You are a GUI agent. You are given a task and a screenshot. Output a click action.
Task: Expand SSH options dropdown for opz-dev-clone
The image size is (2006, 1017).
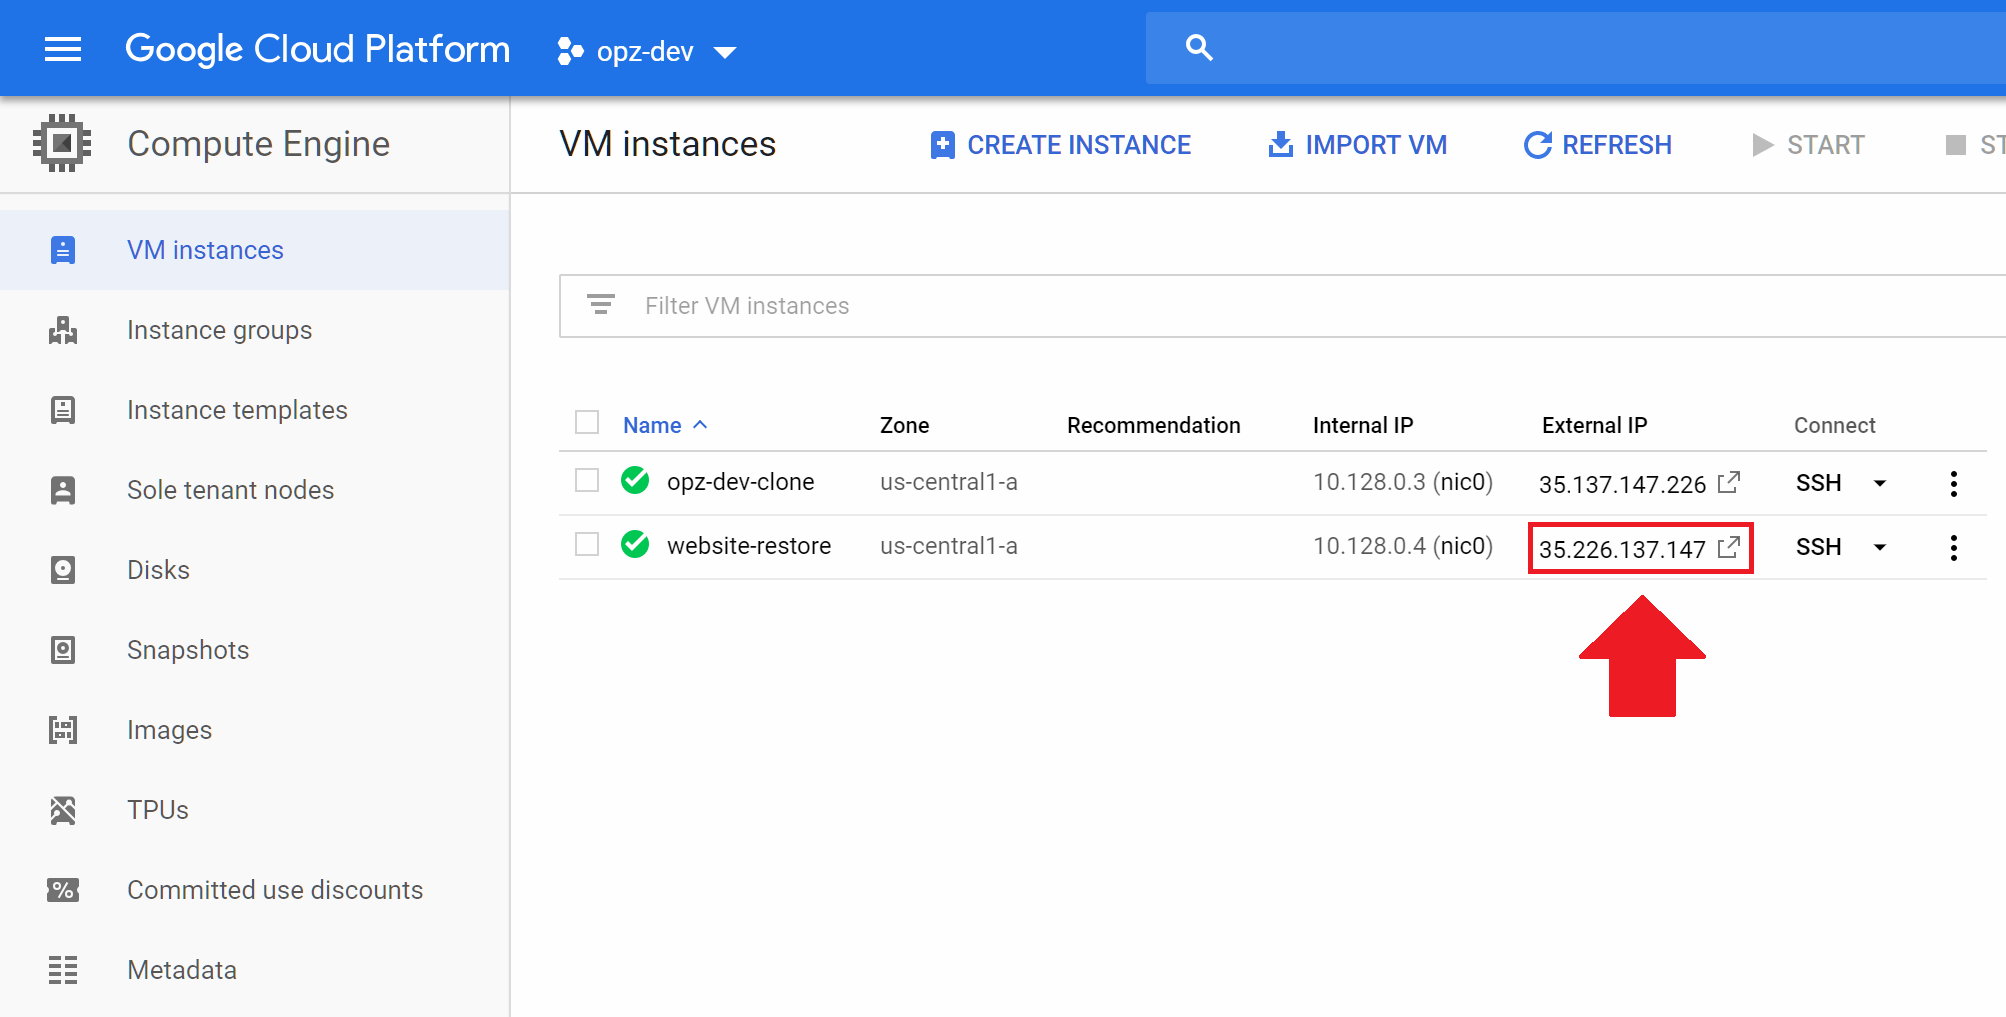[x=1880, y=484]
